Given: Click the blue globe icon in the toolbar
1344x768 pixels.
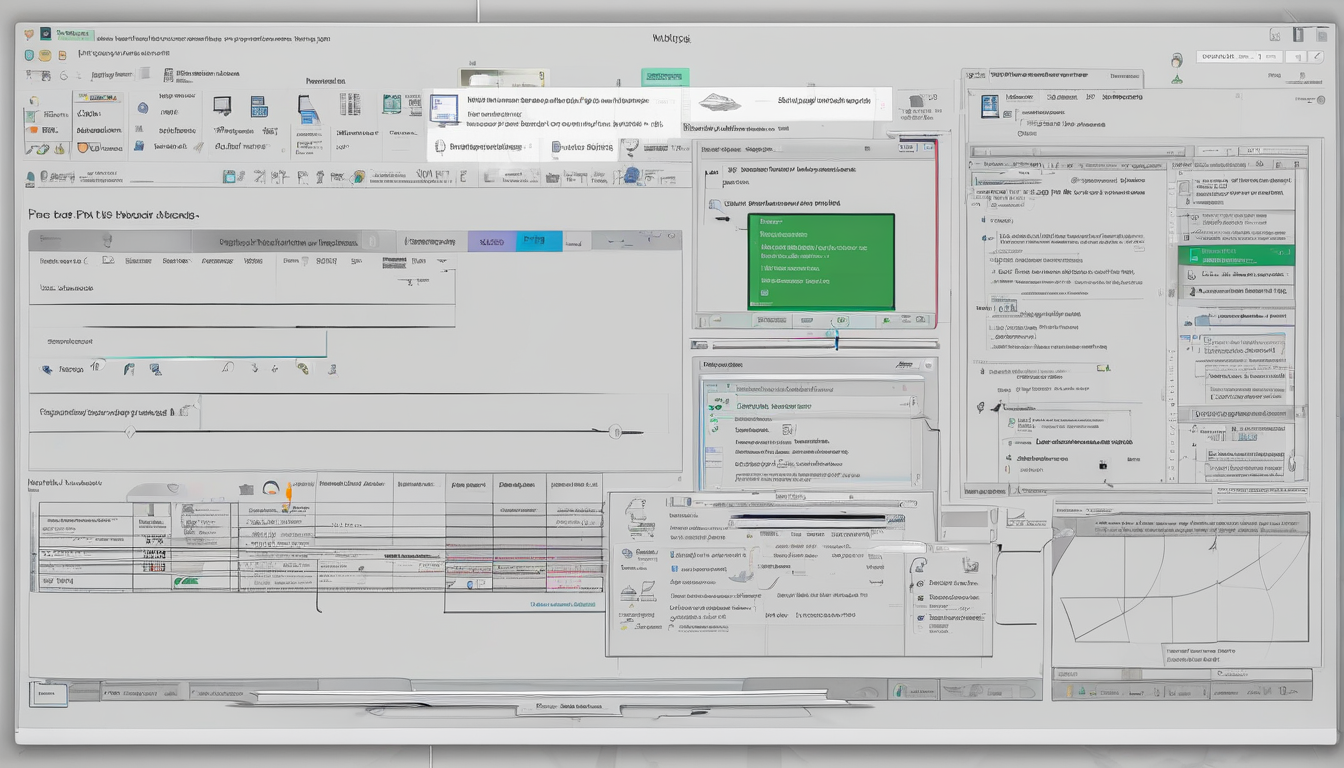Looking at the screenshot, I should tap(630, 176).
